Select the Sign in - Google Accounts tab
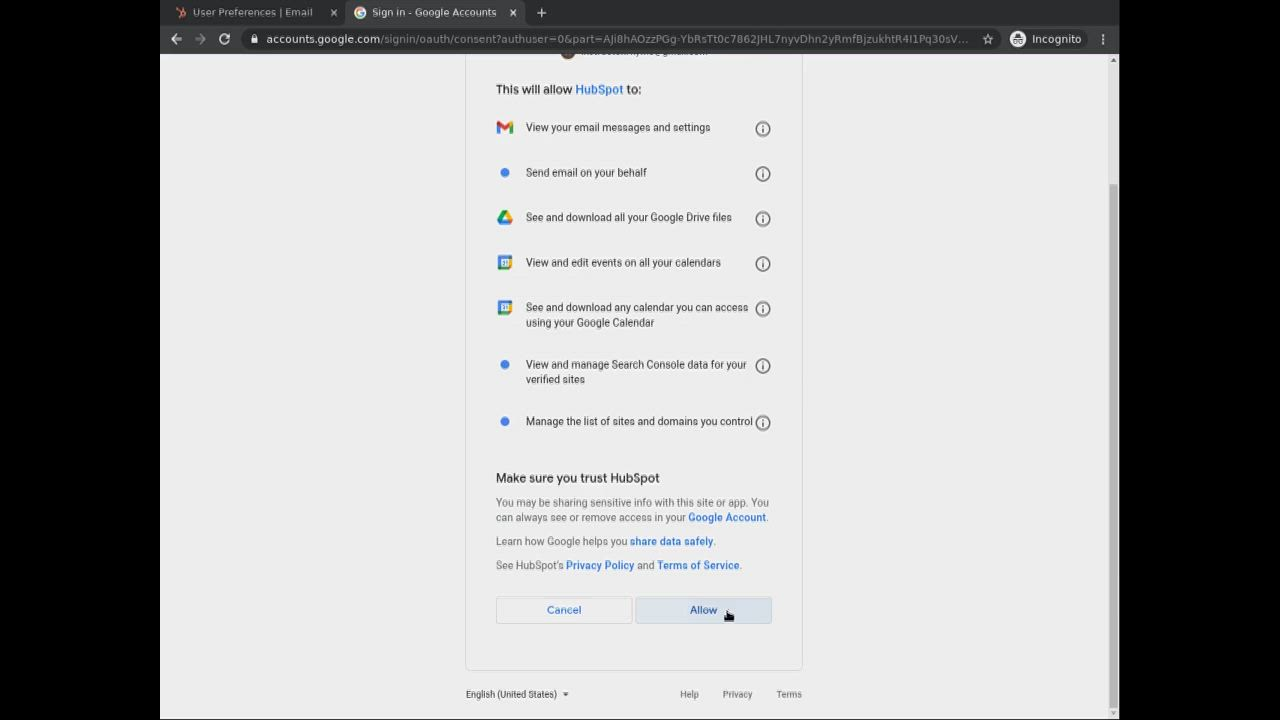 coord(434,12)
